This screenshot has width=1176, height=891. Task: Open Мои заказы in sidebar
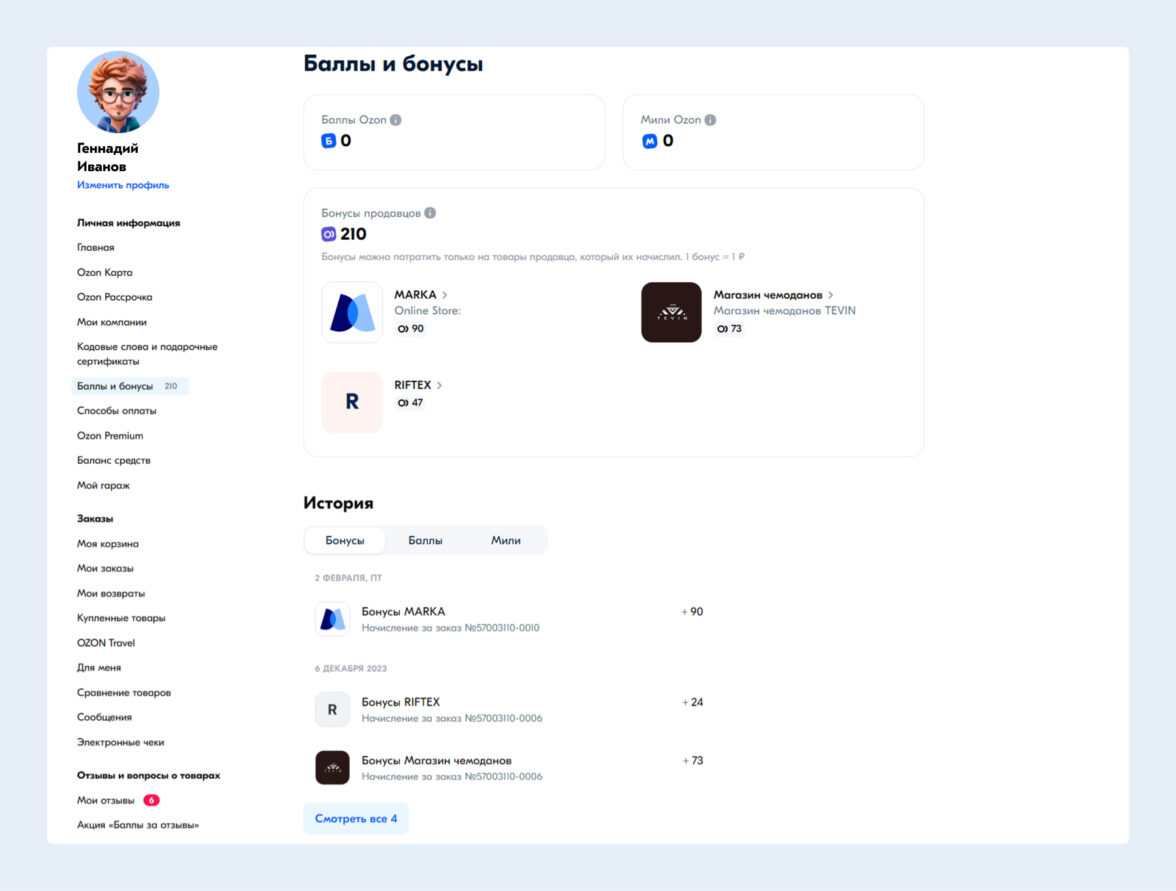coord(105,568)
